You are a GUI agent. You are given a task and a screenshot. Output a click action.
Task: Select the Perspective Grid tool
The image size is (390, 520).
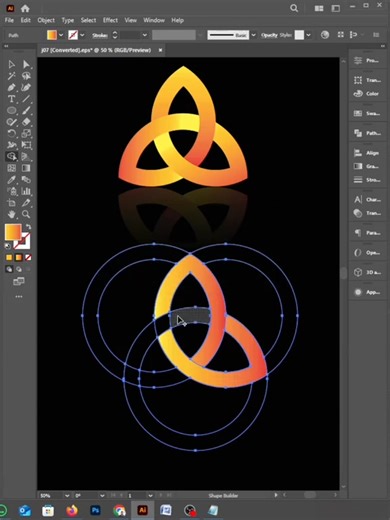pos(26,157)
